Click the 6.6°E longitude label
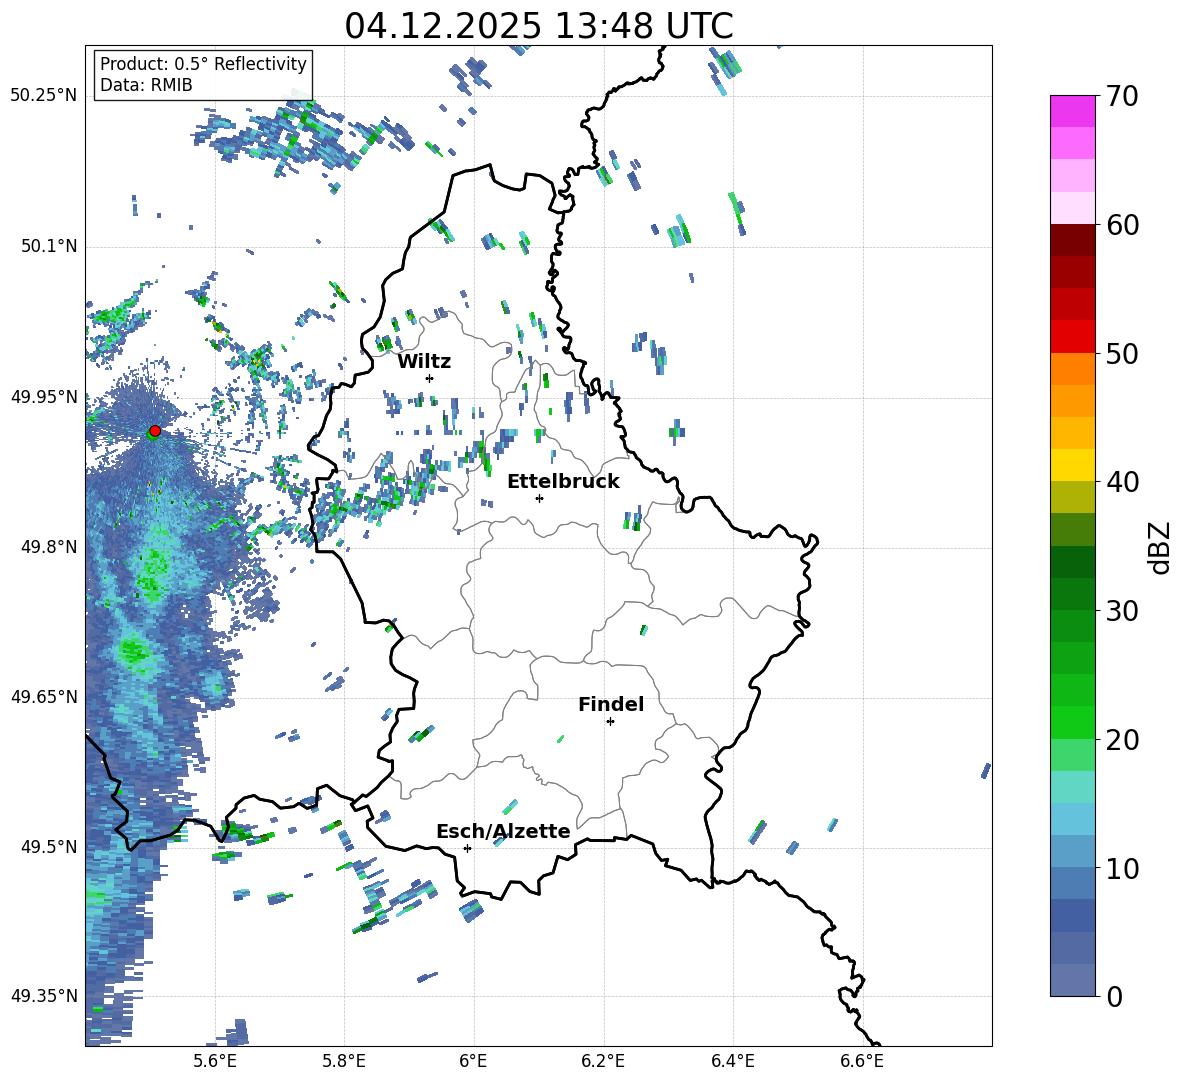The image size is (1184, 1081). pos(862,1061)
